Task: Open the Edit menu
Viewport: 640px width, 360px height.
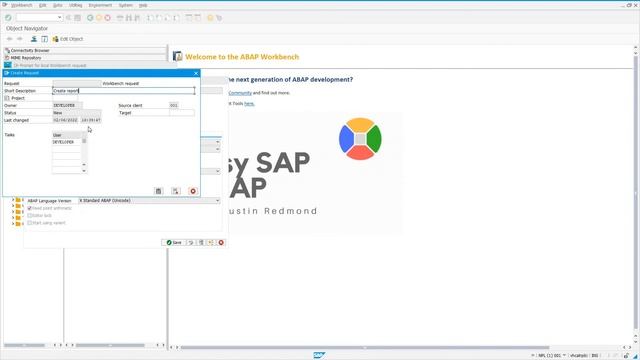Action: (x=42, y=5)
